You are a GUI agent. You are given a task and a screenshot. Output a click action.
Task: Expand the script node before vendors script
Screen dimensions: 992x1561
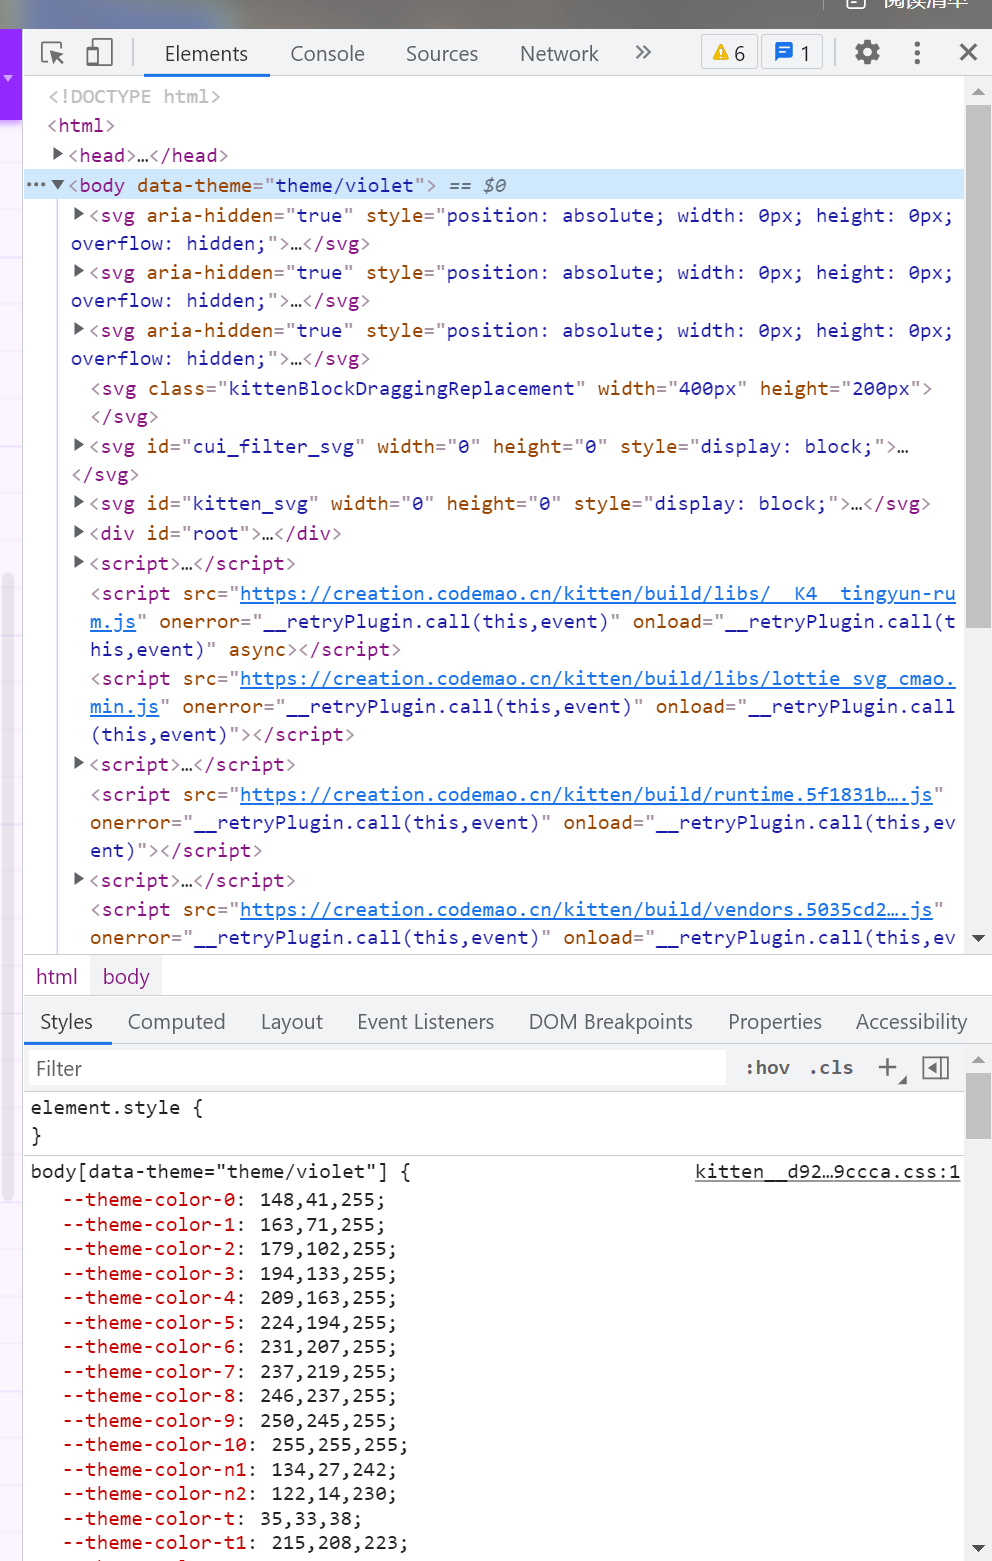click(79, 879)
